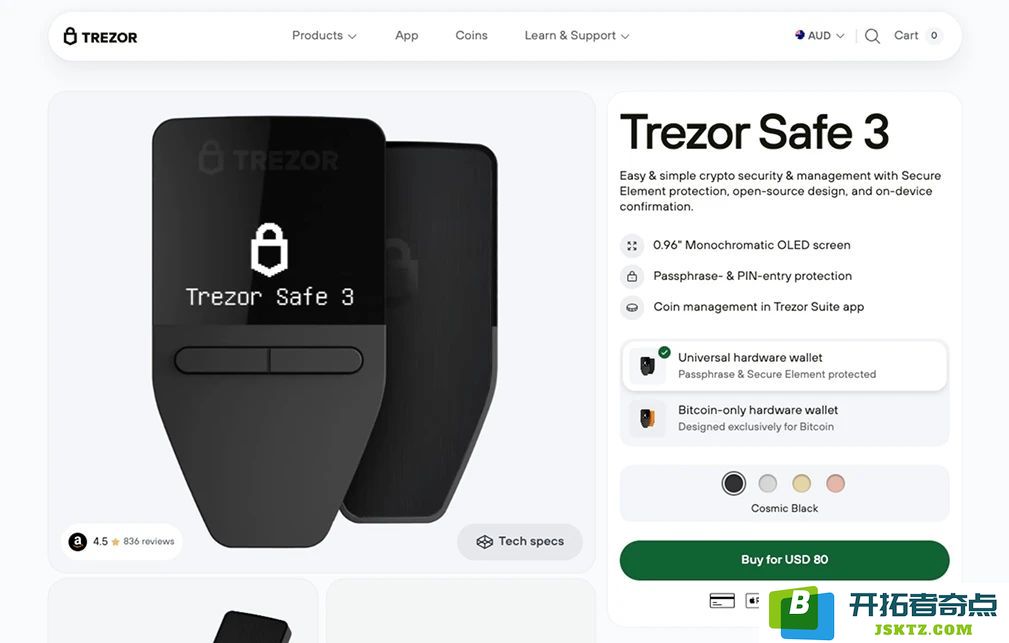Go to the App page
The width and height of the screenshot is (1009, 643).
coord(407,35)
